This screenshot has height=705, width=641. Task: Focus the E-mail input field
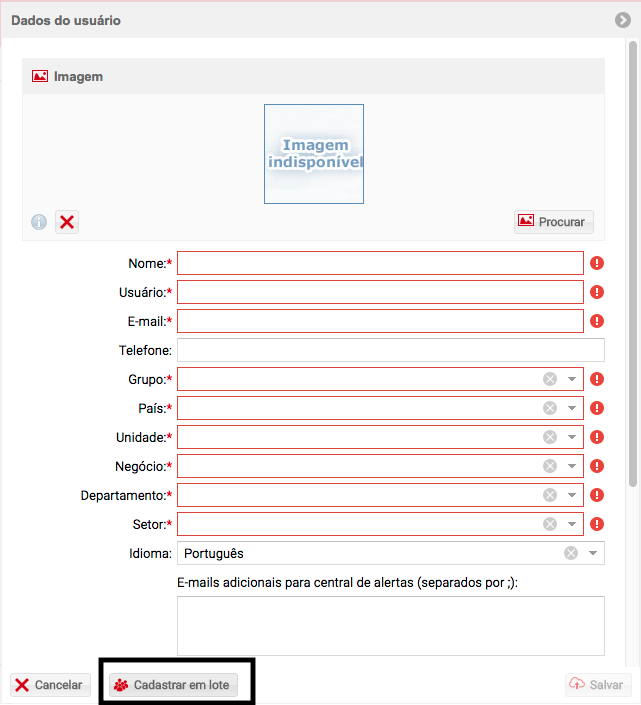tap(380, 321)
